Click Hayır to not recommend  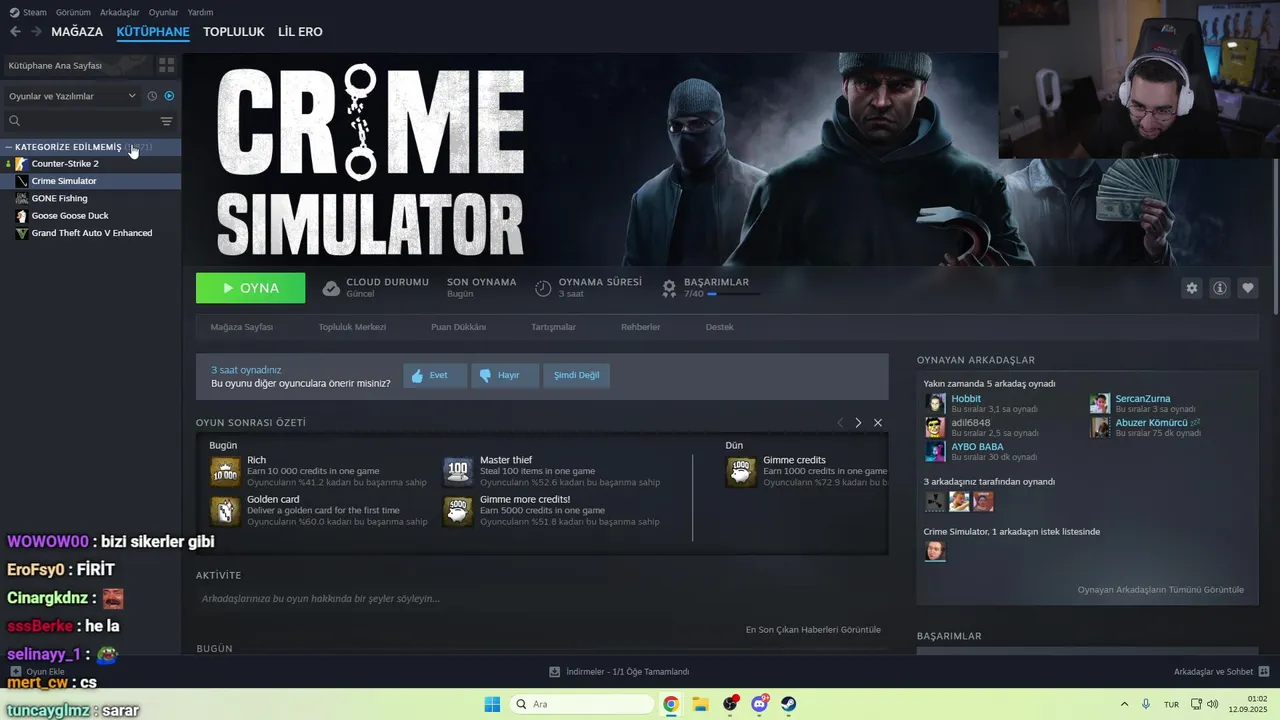[x=505, y=375]
